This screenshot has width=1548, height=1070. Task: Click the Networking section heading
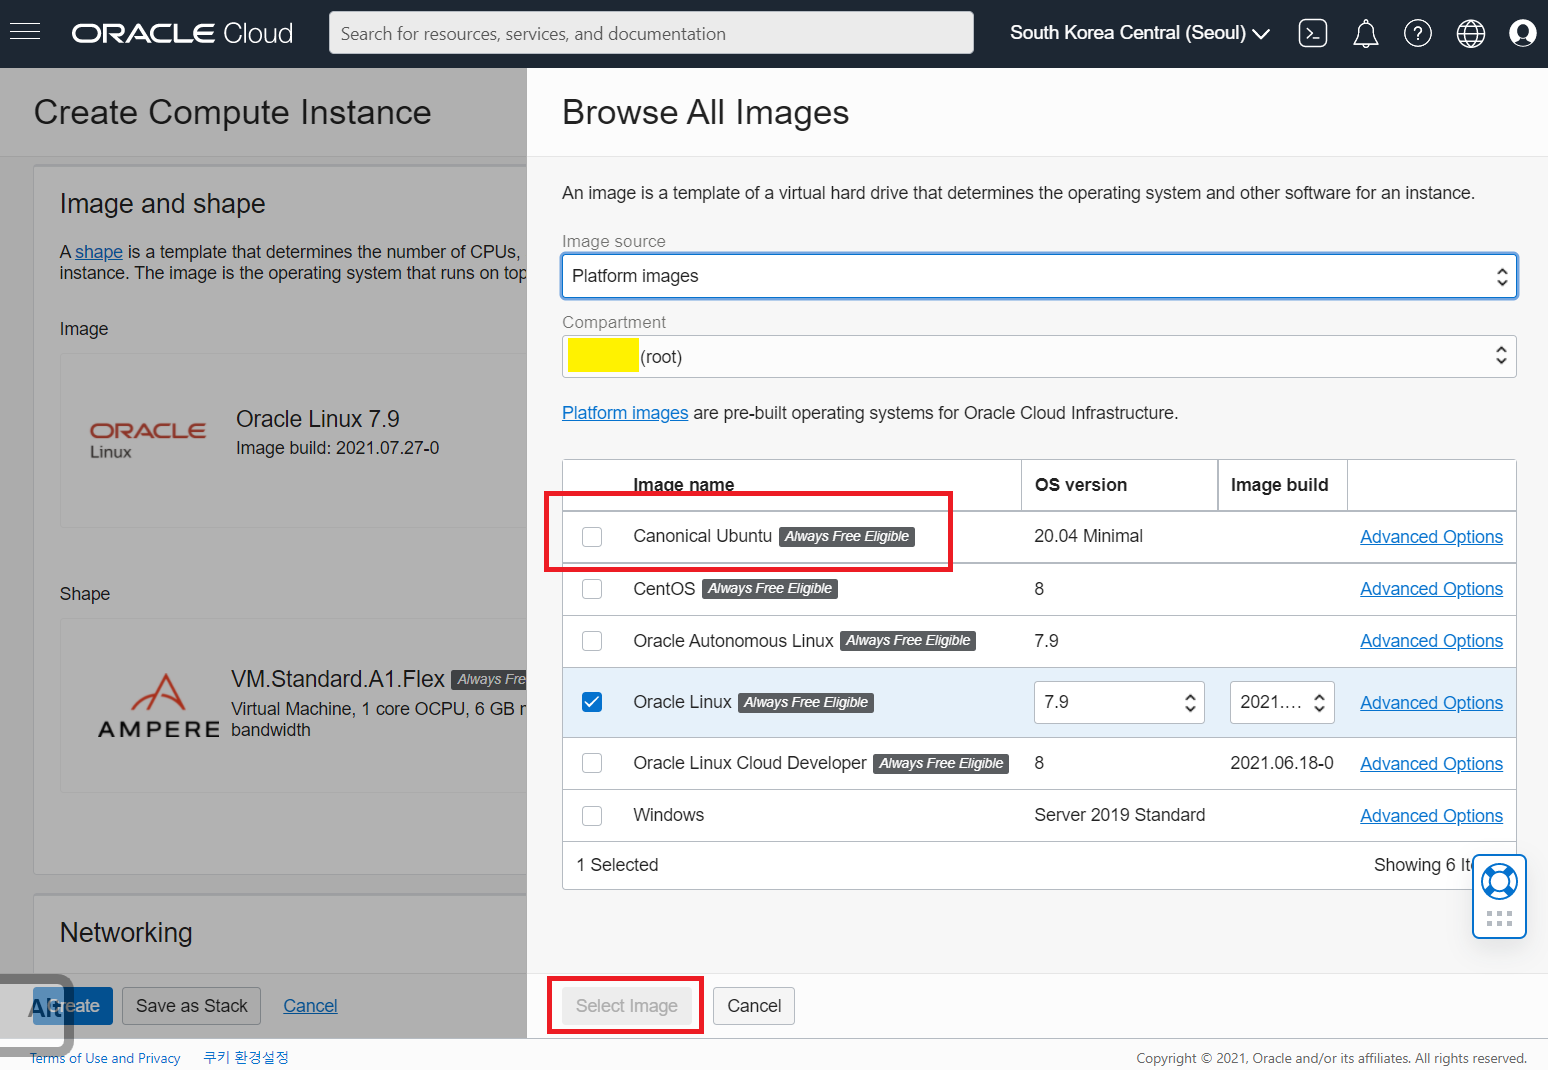click(126, 933)
